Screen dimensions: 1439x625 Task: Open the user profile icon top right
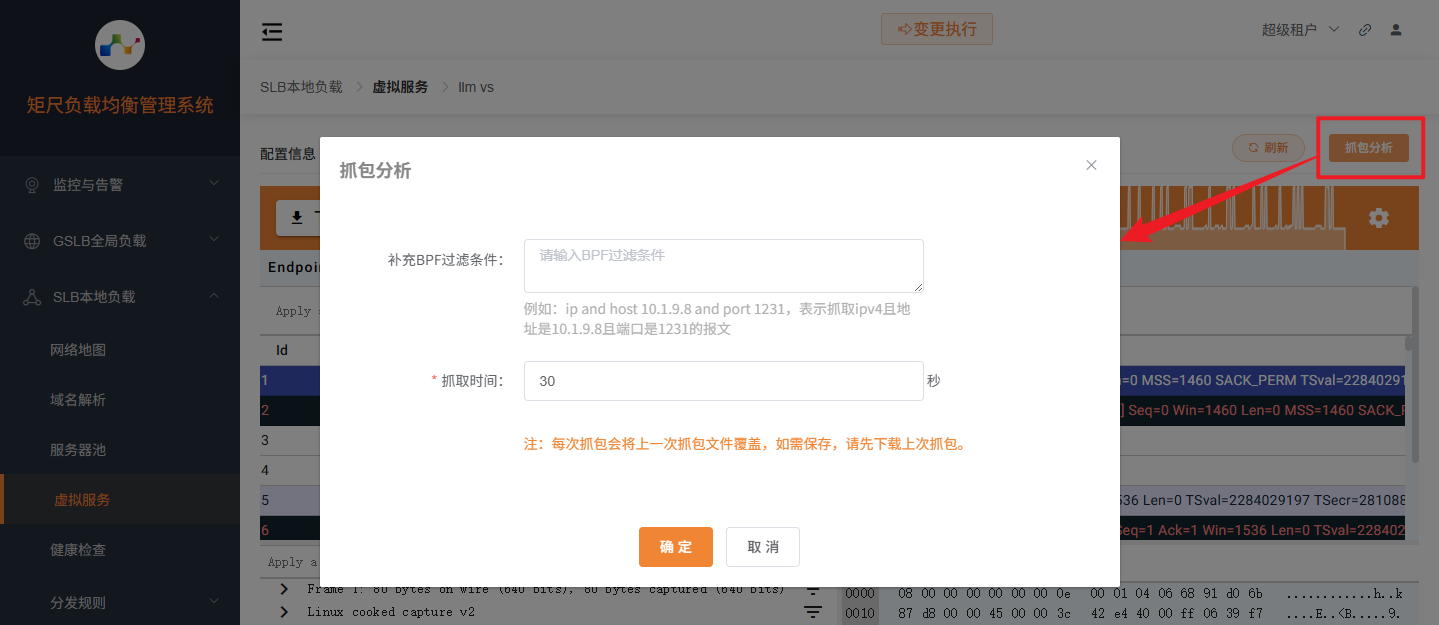point(1395,29)
